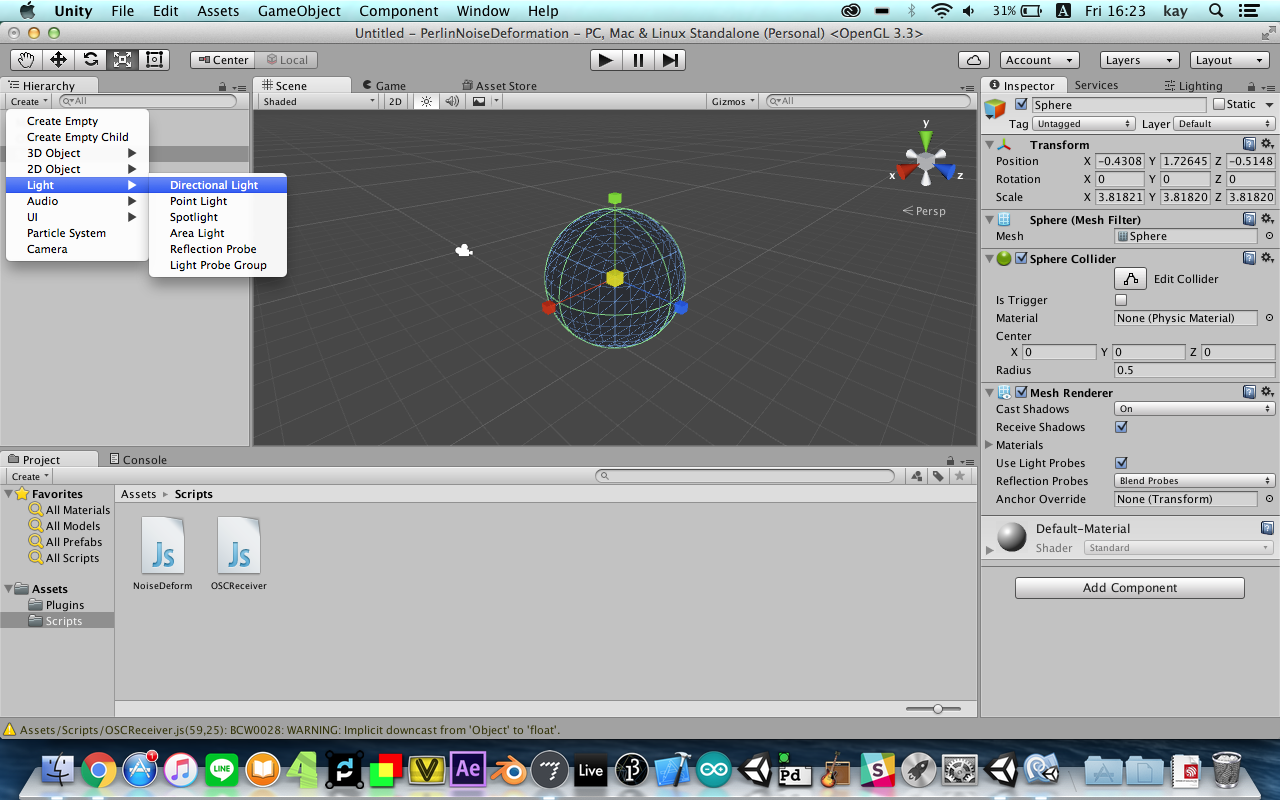This screenshot has height=800, width=1280.
Task: Adjust the project icon size slider
Action: (x=937, y=709)
